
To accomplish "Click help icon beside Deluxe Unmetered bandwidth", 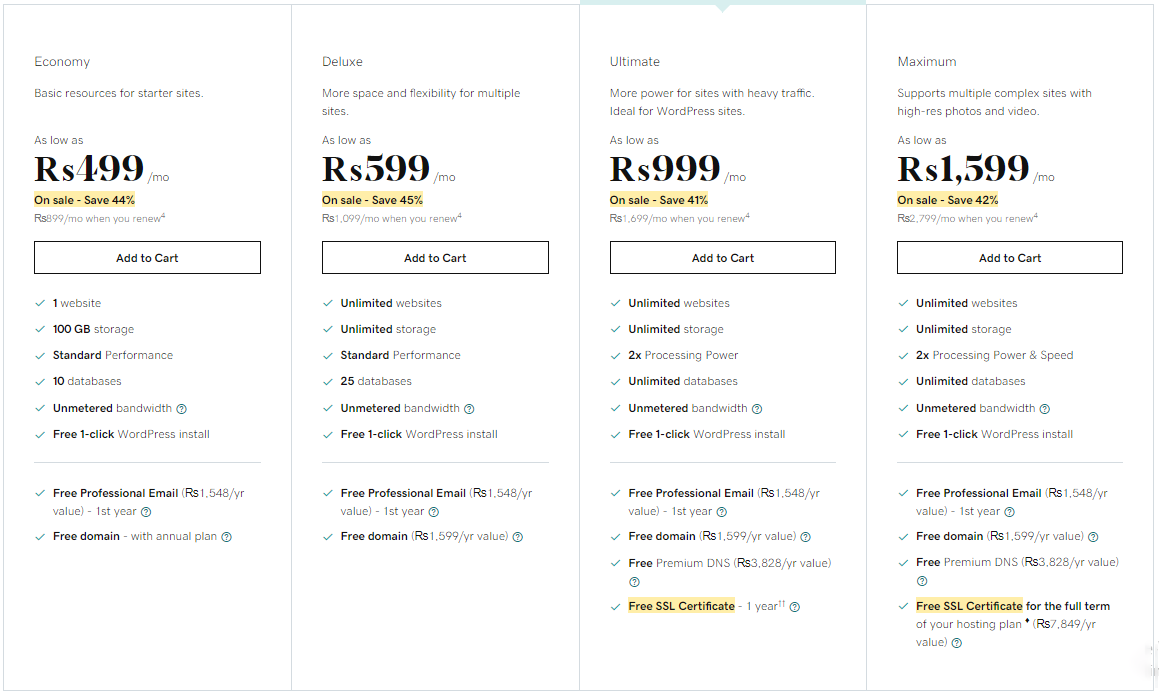I will click(x=469, y=409).
